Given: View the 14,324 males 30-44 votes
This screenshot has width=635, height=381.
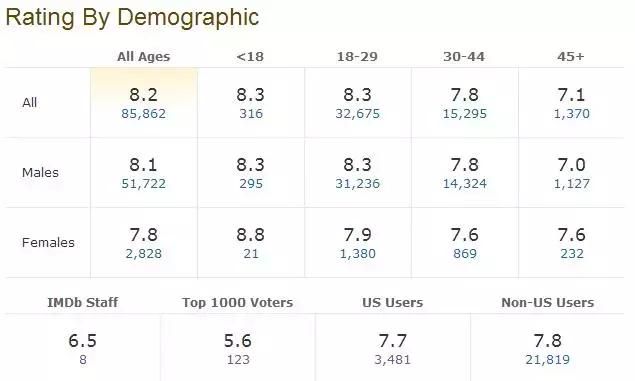Looking at the screenshot, I should [465, 184].
